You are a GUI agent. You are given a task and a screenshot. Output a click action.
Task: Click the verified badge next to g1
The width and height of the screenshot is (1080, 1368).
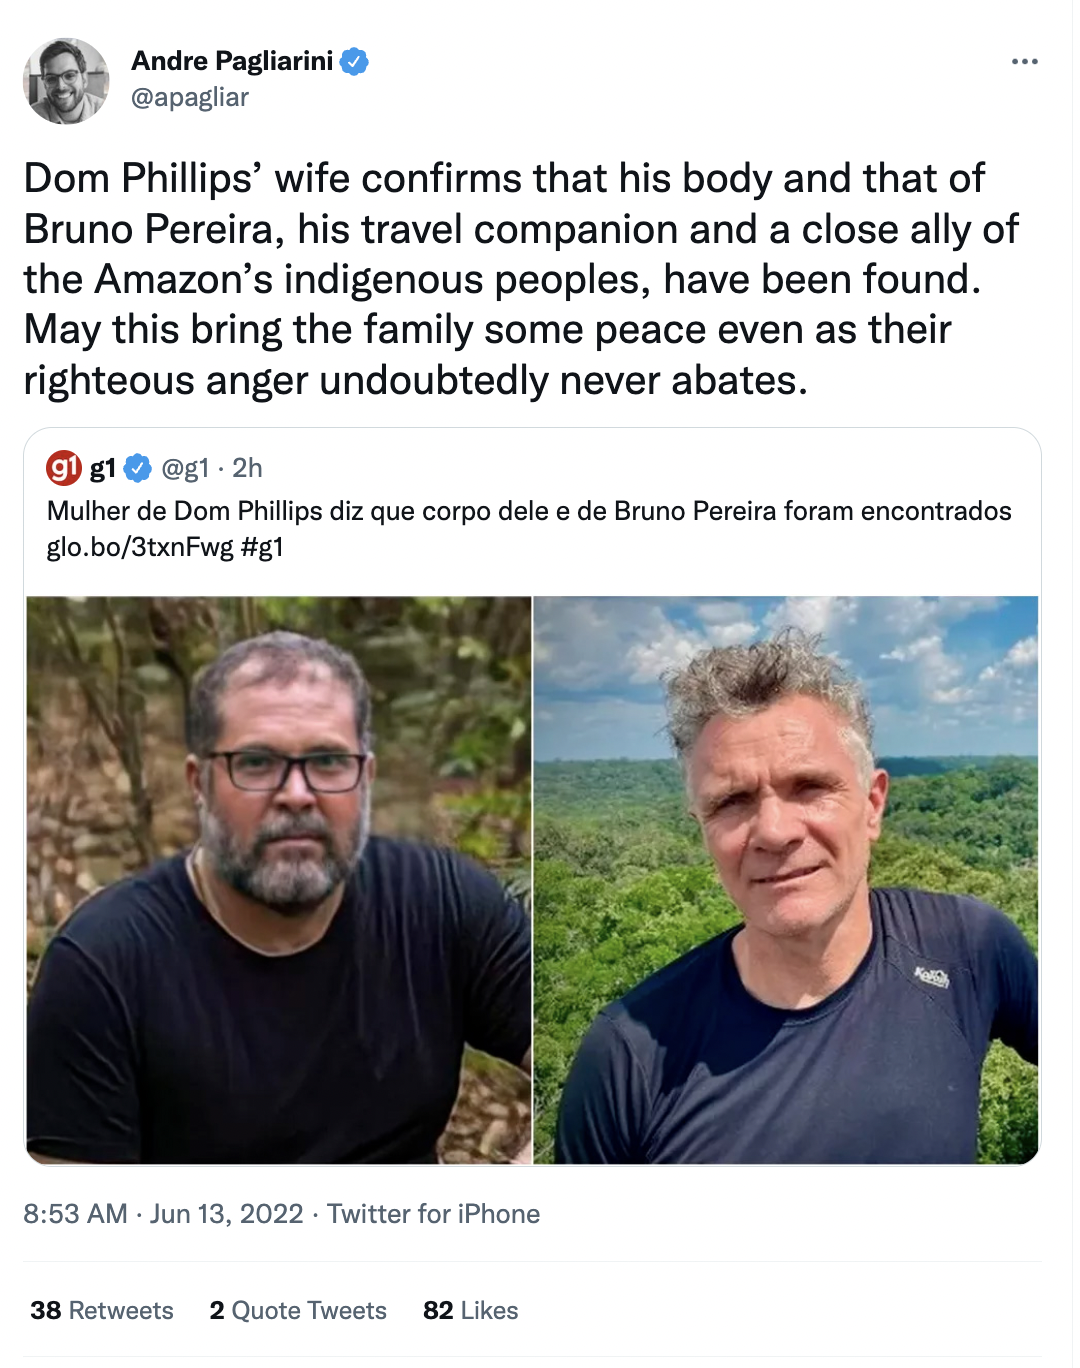pyautogui.click(x=137, y=468)
